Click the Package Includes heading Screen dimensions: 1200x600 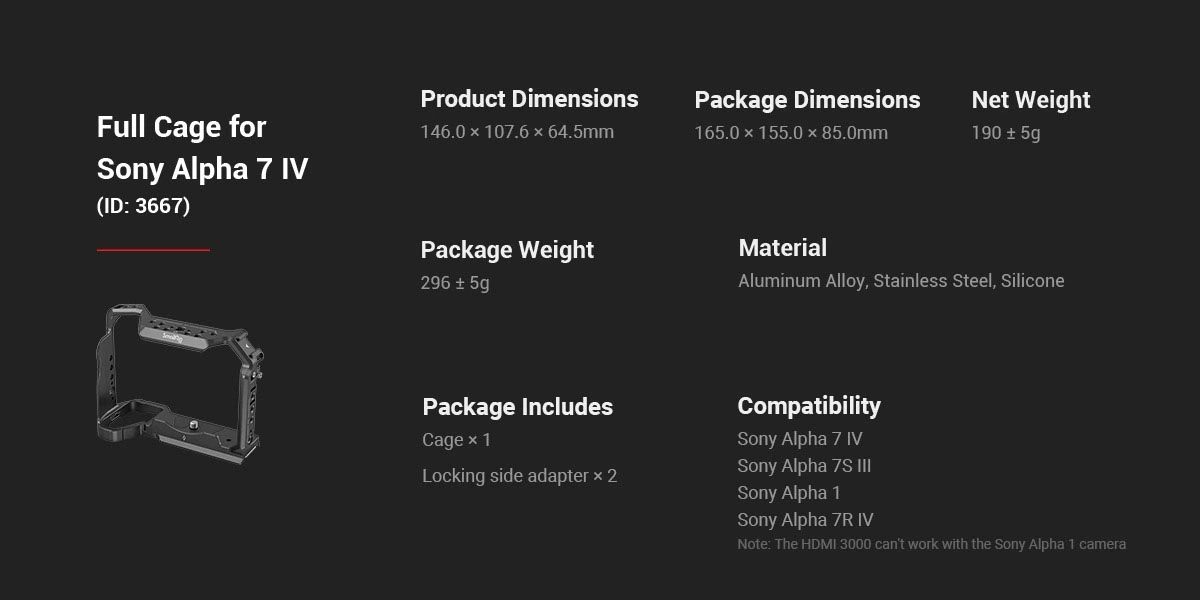pyautogui.click(x=517, y=407)
